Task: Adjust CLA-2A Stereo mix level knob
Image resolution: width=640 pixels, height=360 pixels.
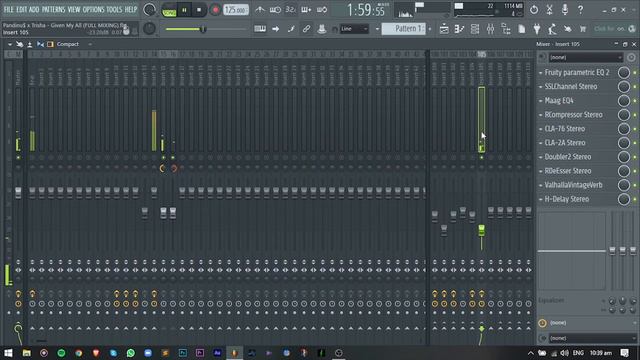Action: tap(623, 143)
